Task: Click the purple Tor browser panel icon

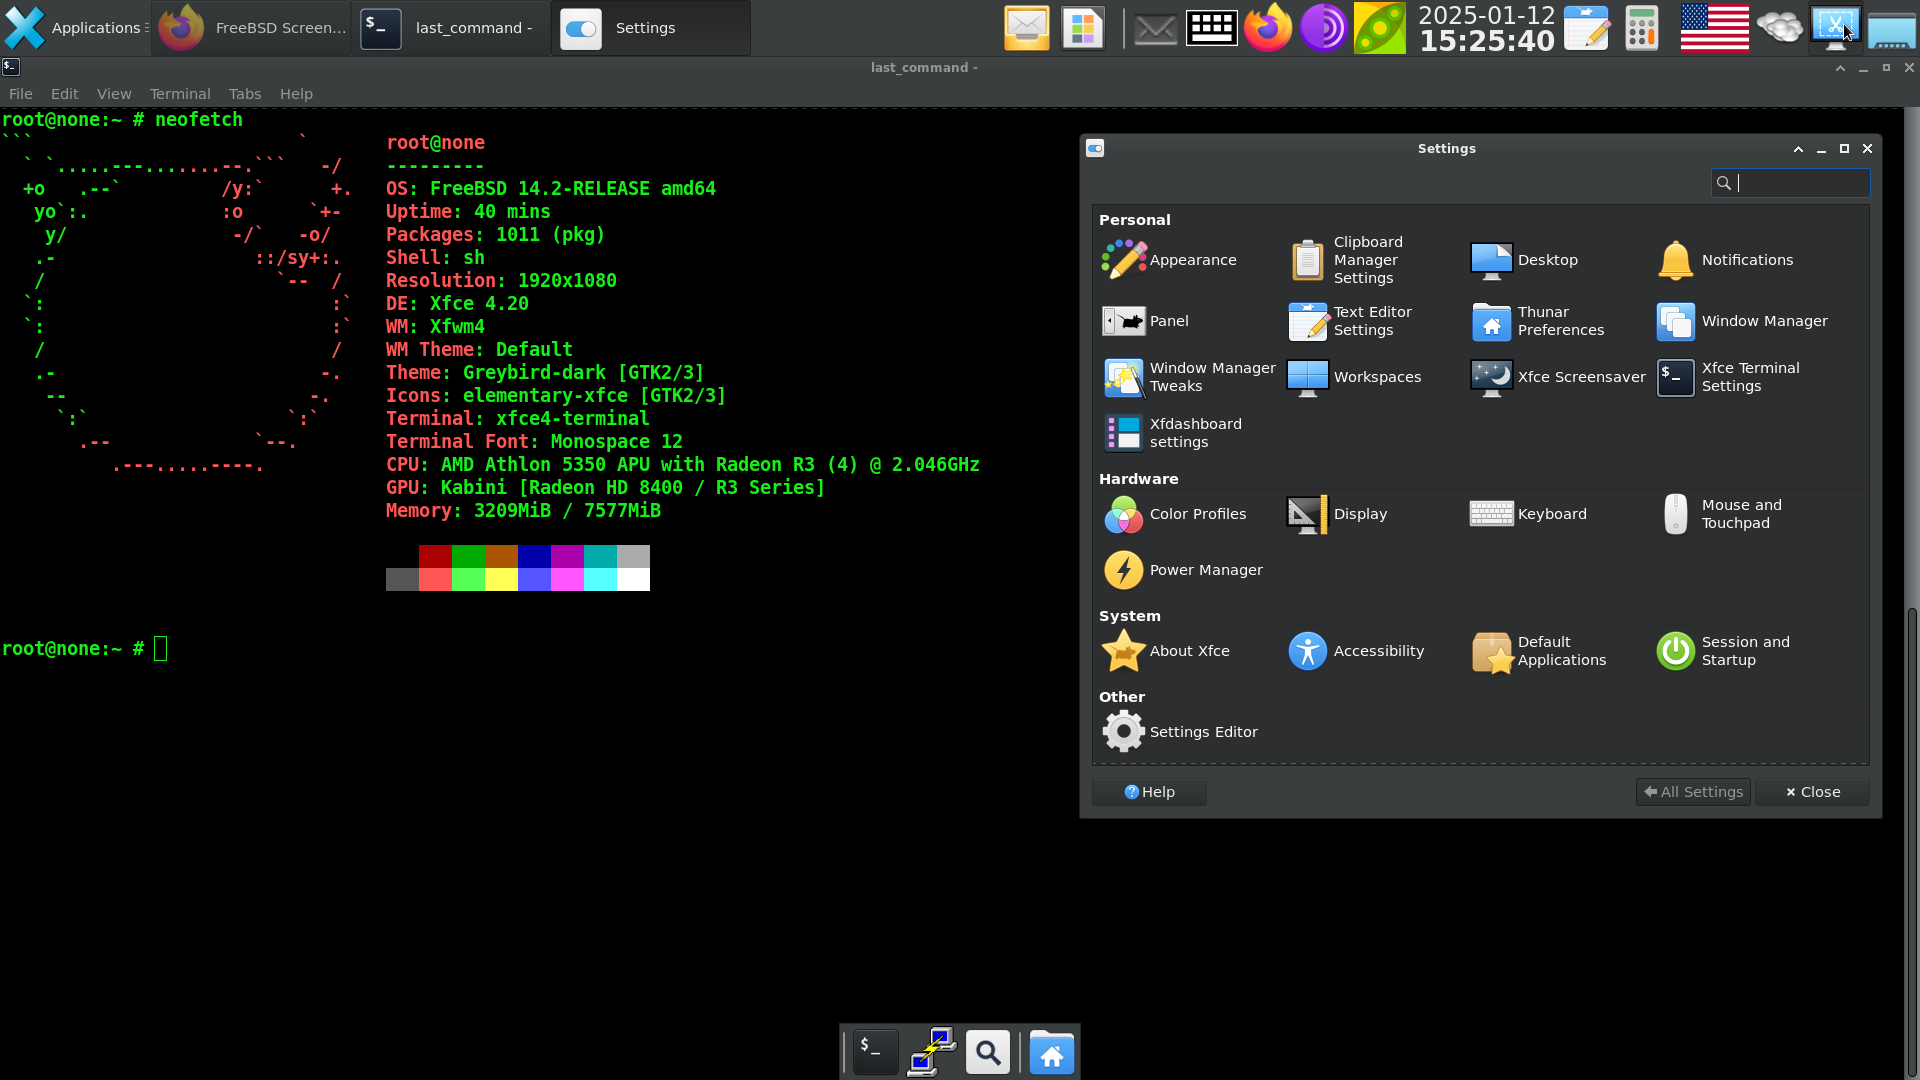Action: pos(1324,28)
